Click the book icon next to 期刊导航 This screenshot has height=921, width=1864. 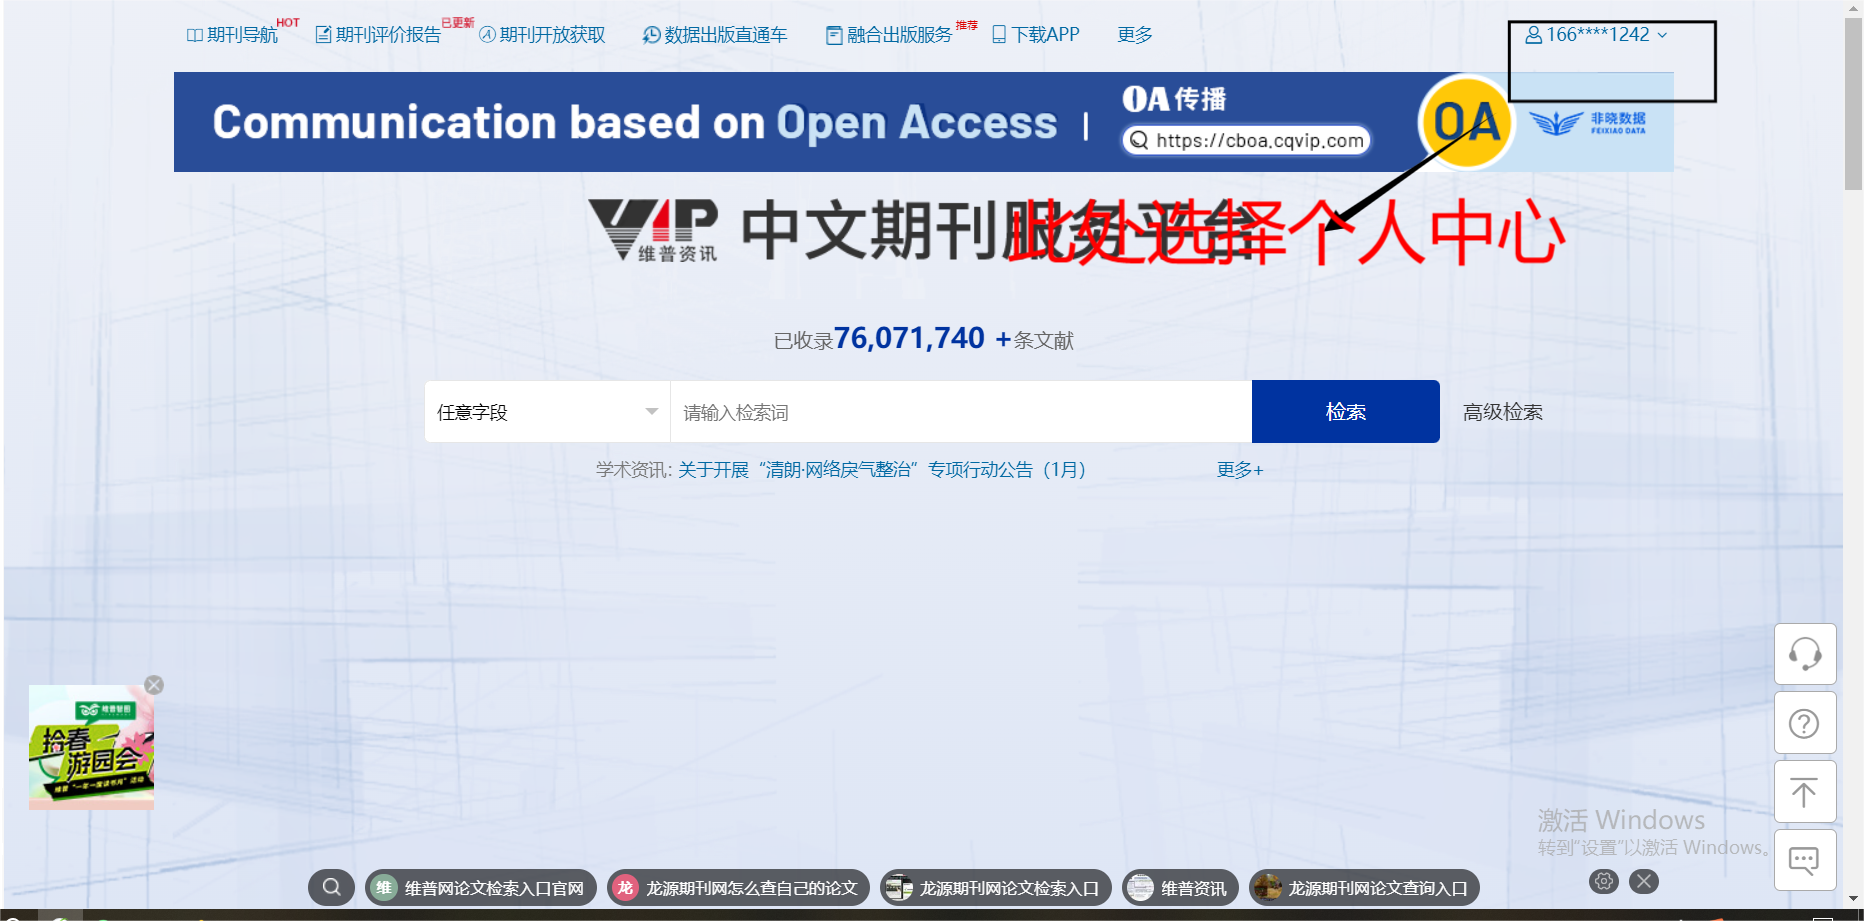(x=195, y=35)
